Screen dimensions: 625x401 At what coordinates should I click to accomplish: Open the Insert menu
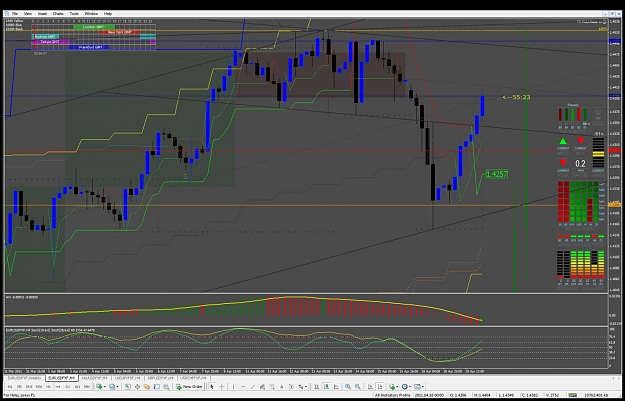42,14
